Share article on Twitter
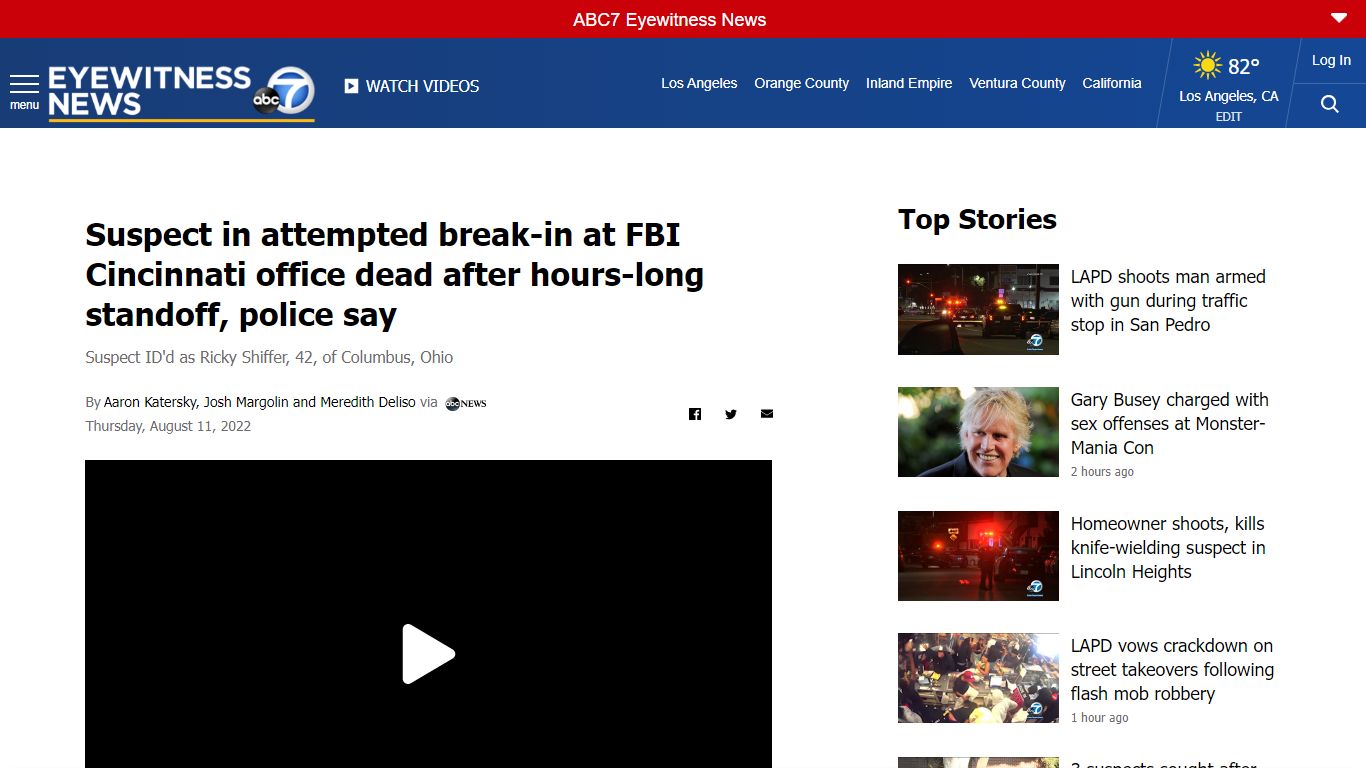Image resolution: width=1366 pixels, height=768 pixels. [731, 414]
